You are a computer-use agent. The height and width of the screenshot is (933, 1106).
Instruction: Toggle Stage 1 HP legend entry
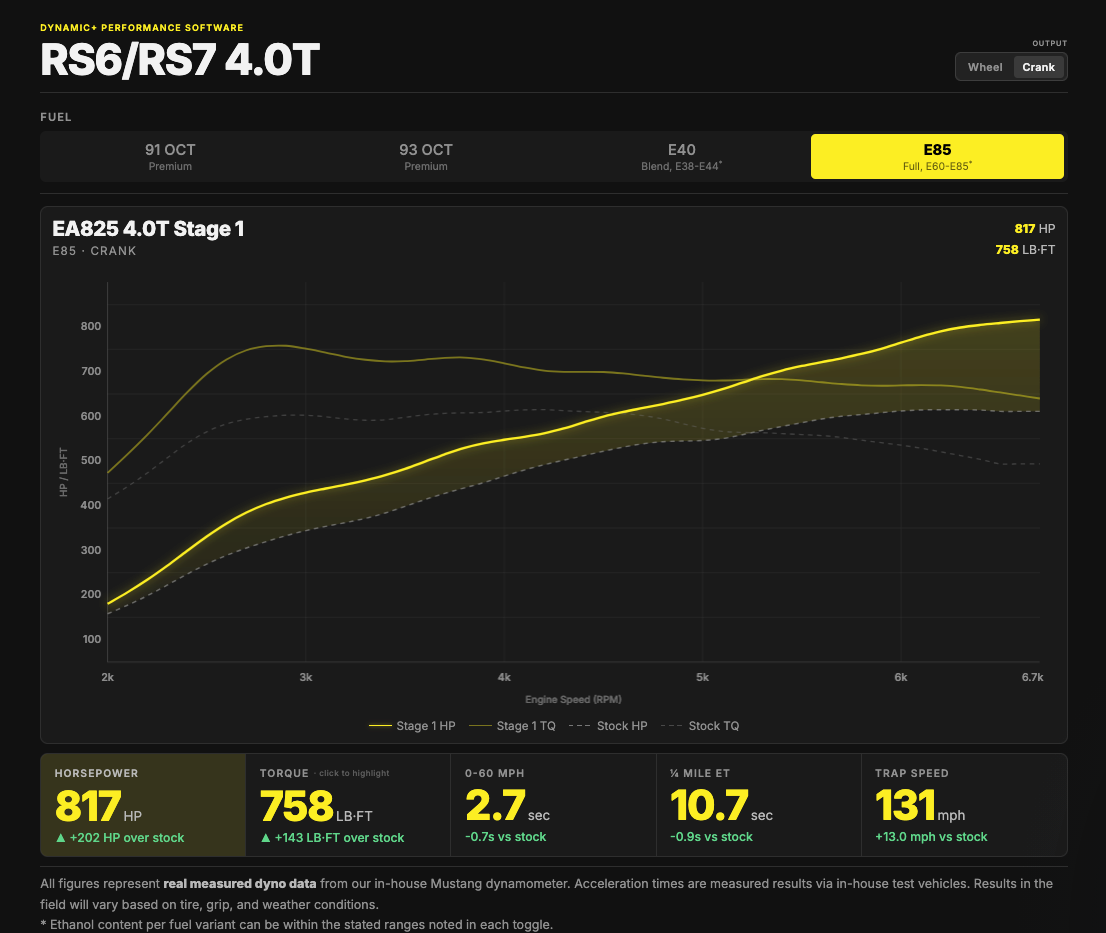[x=413, y=726]
